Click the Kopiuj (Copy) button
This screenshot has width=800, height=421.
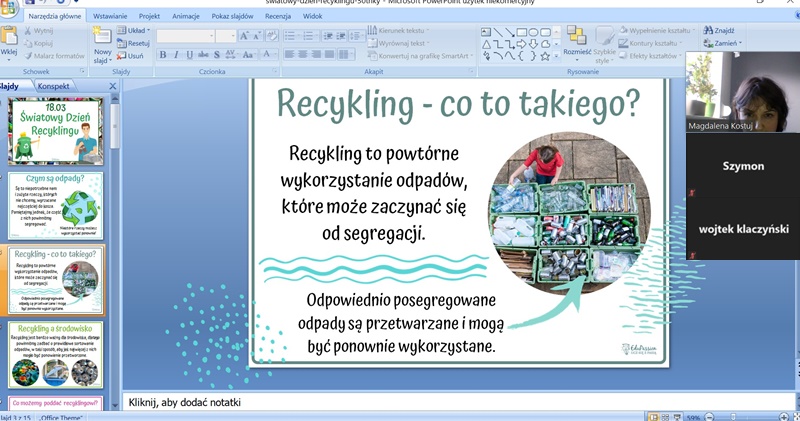click(38, 43)
